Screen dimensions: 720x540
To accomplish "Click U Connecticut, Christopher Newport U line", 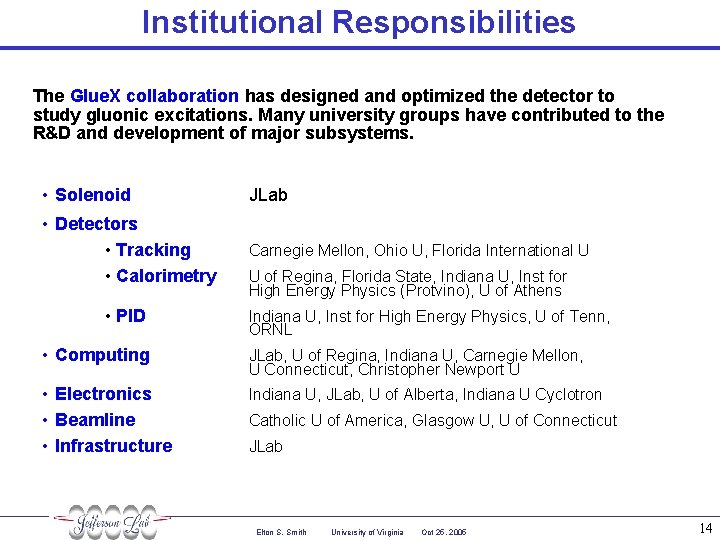I will [384, 370].
